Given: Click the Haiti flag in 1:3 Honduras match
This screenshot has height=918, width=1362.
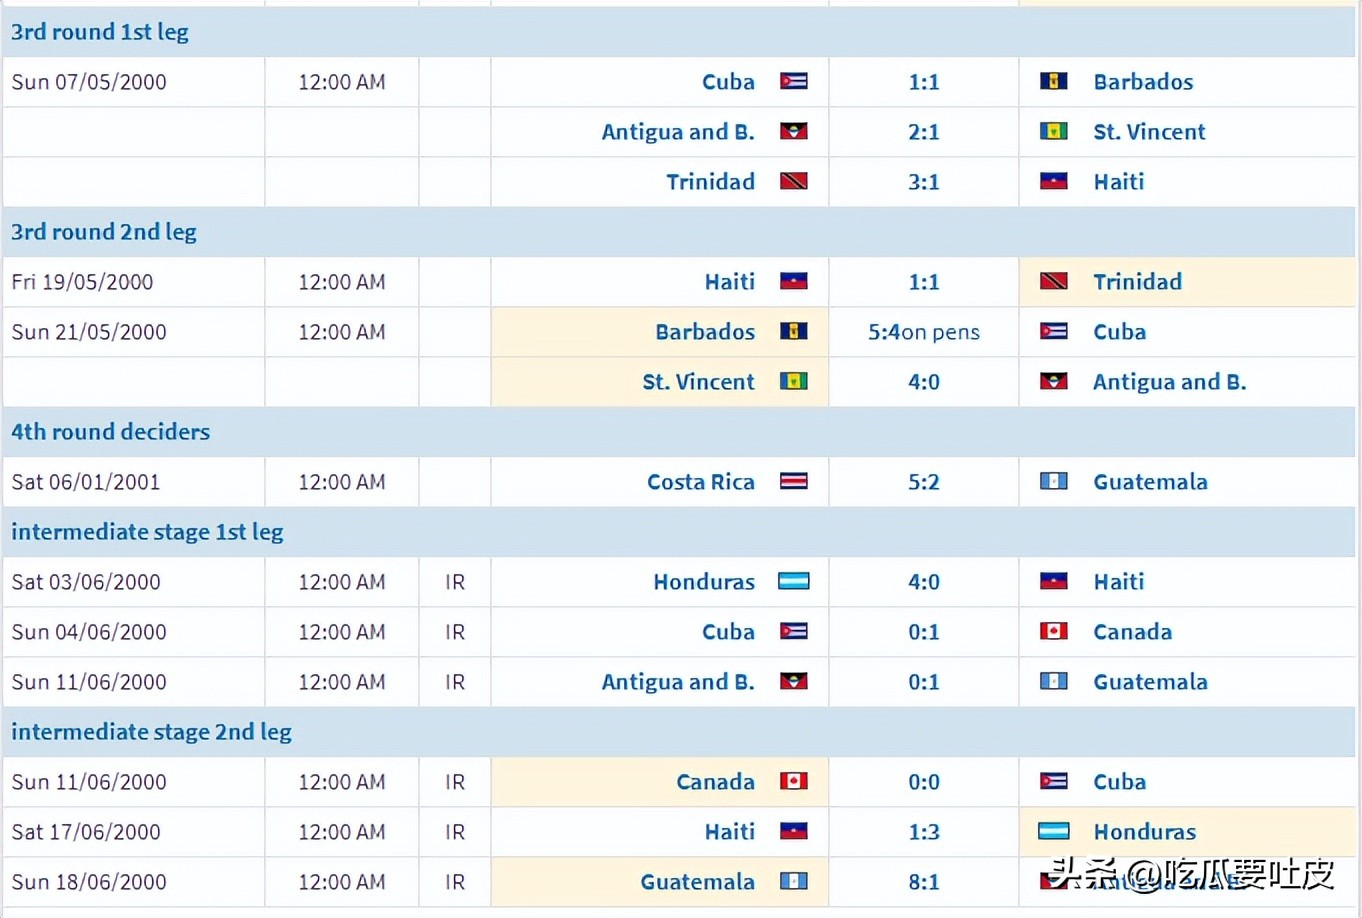Looking at the screenshot, I should click(794, 831).
